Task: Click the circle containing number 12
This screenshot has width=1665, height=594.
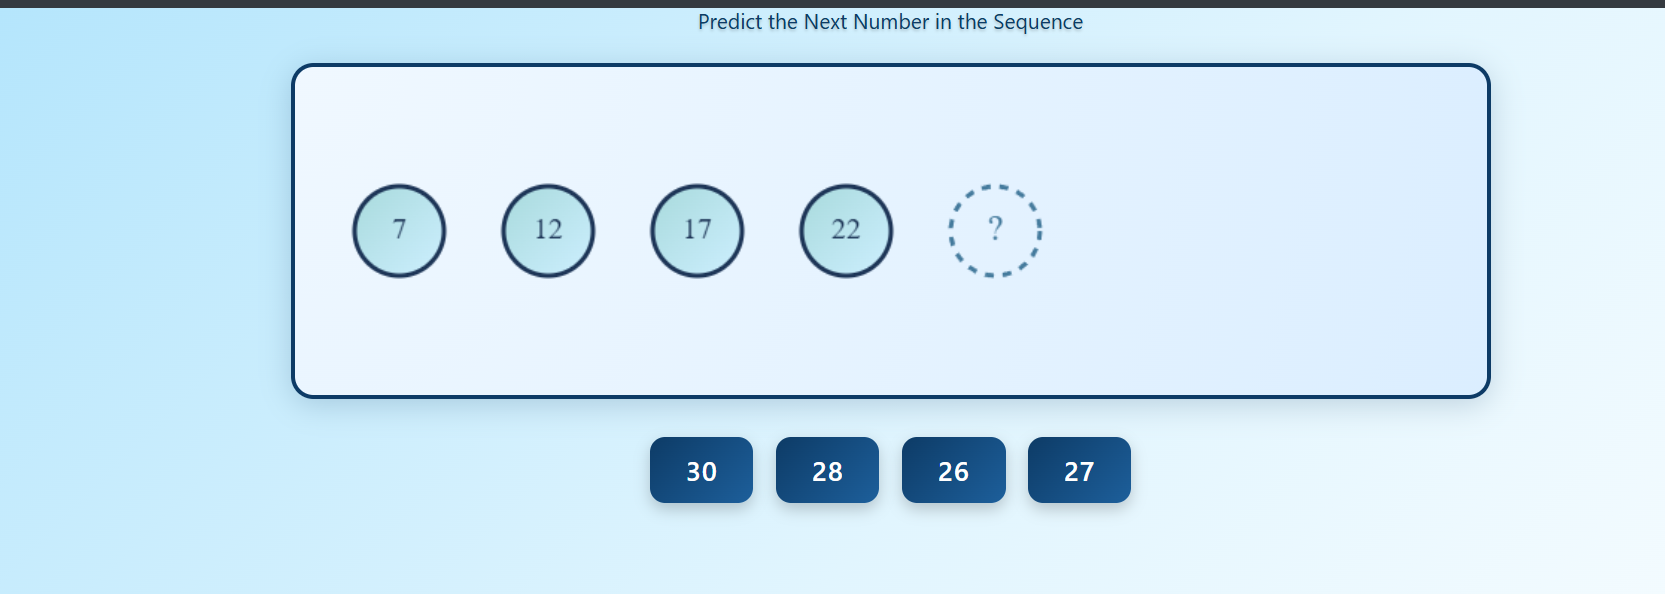Action: (547, 230)
